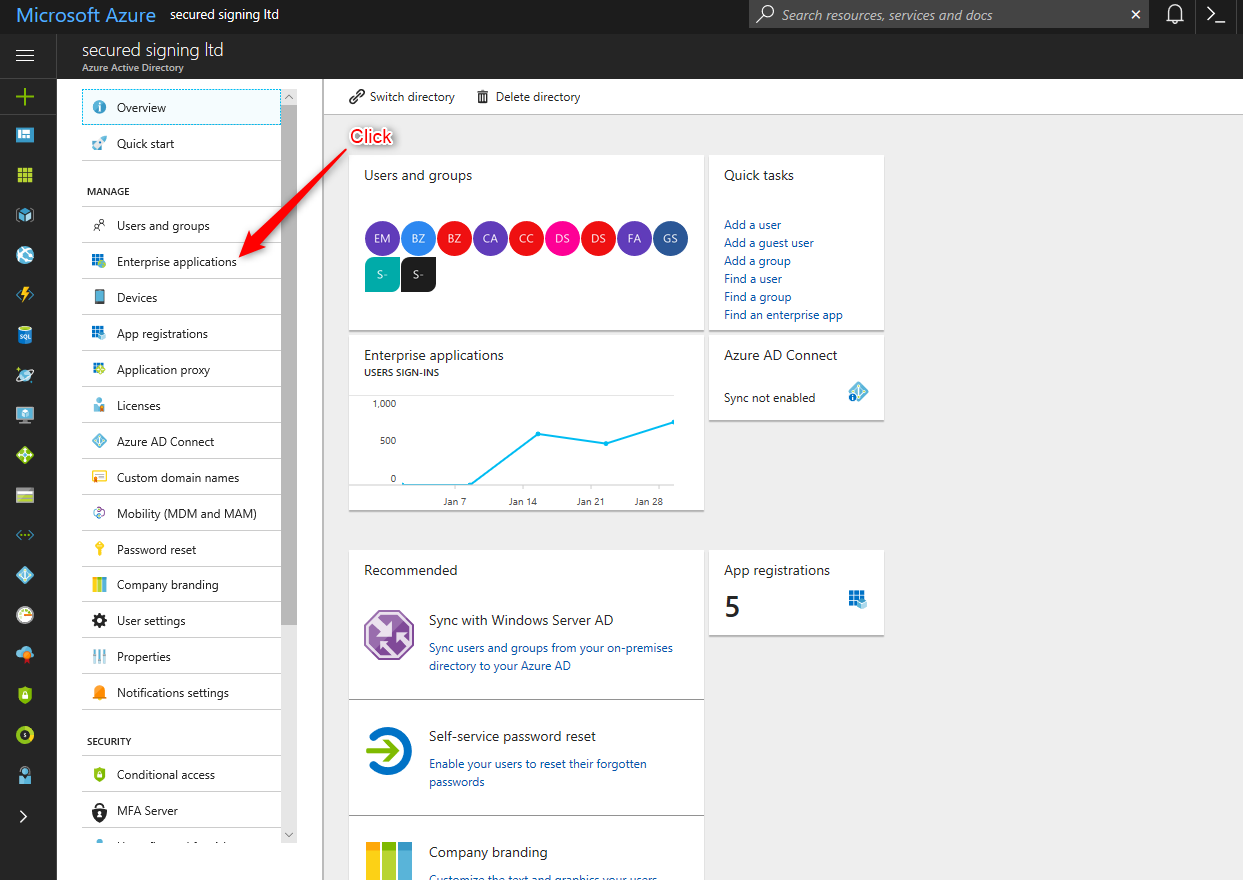Click Add a group link
Viewport: 1243px width, 880px height.
pyautogui.click(x=757, y=261)
